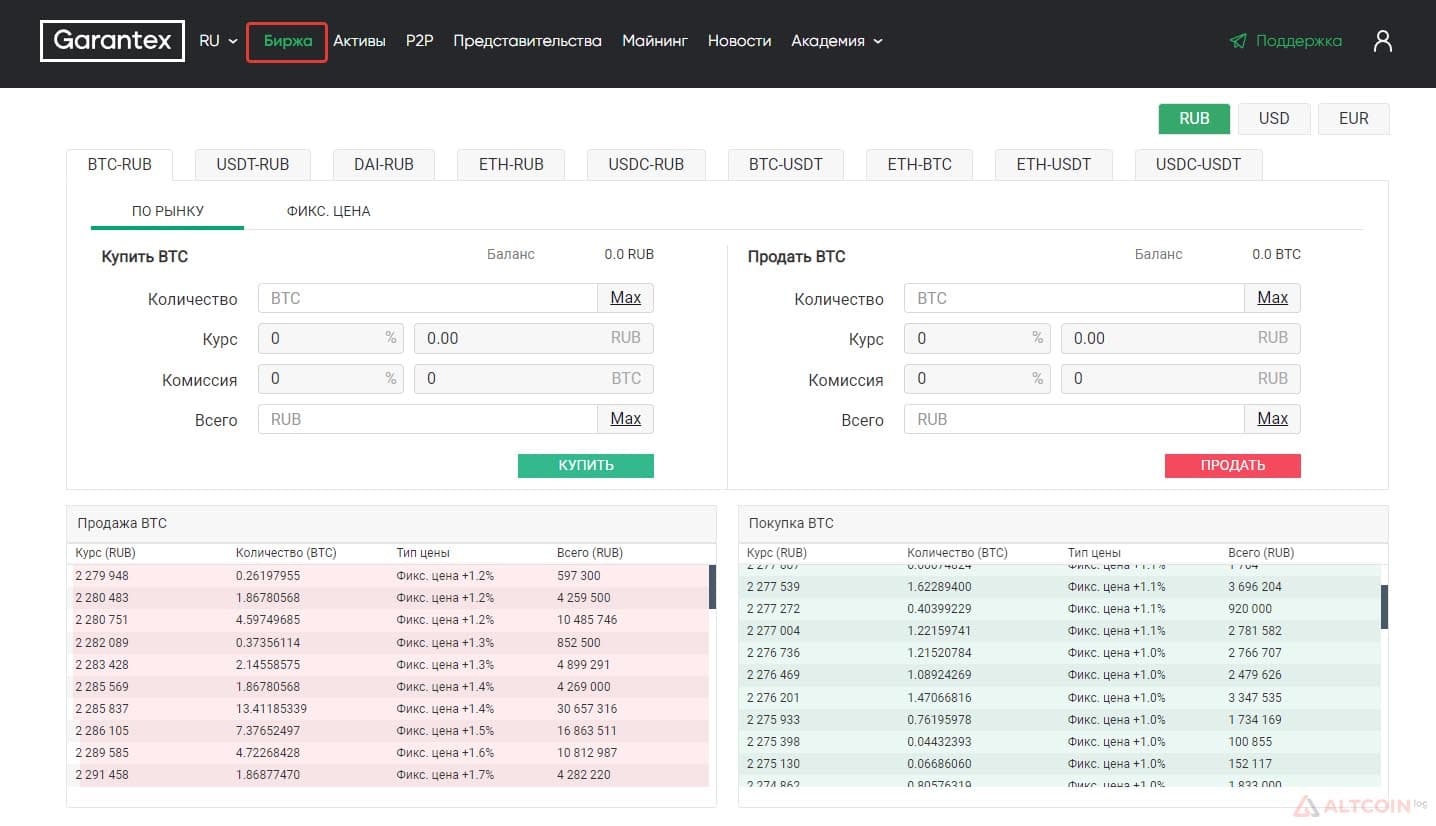Select sell order at rate 2 279 948

pyautogui.click(x=388, y=576)
